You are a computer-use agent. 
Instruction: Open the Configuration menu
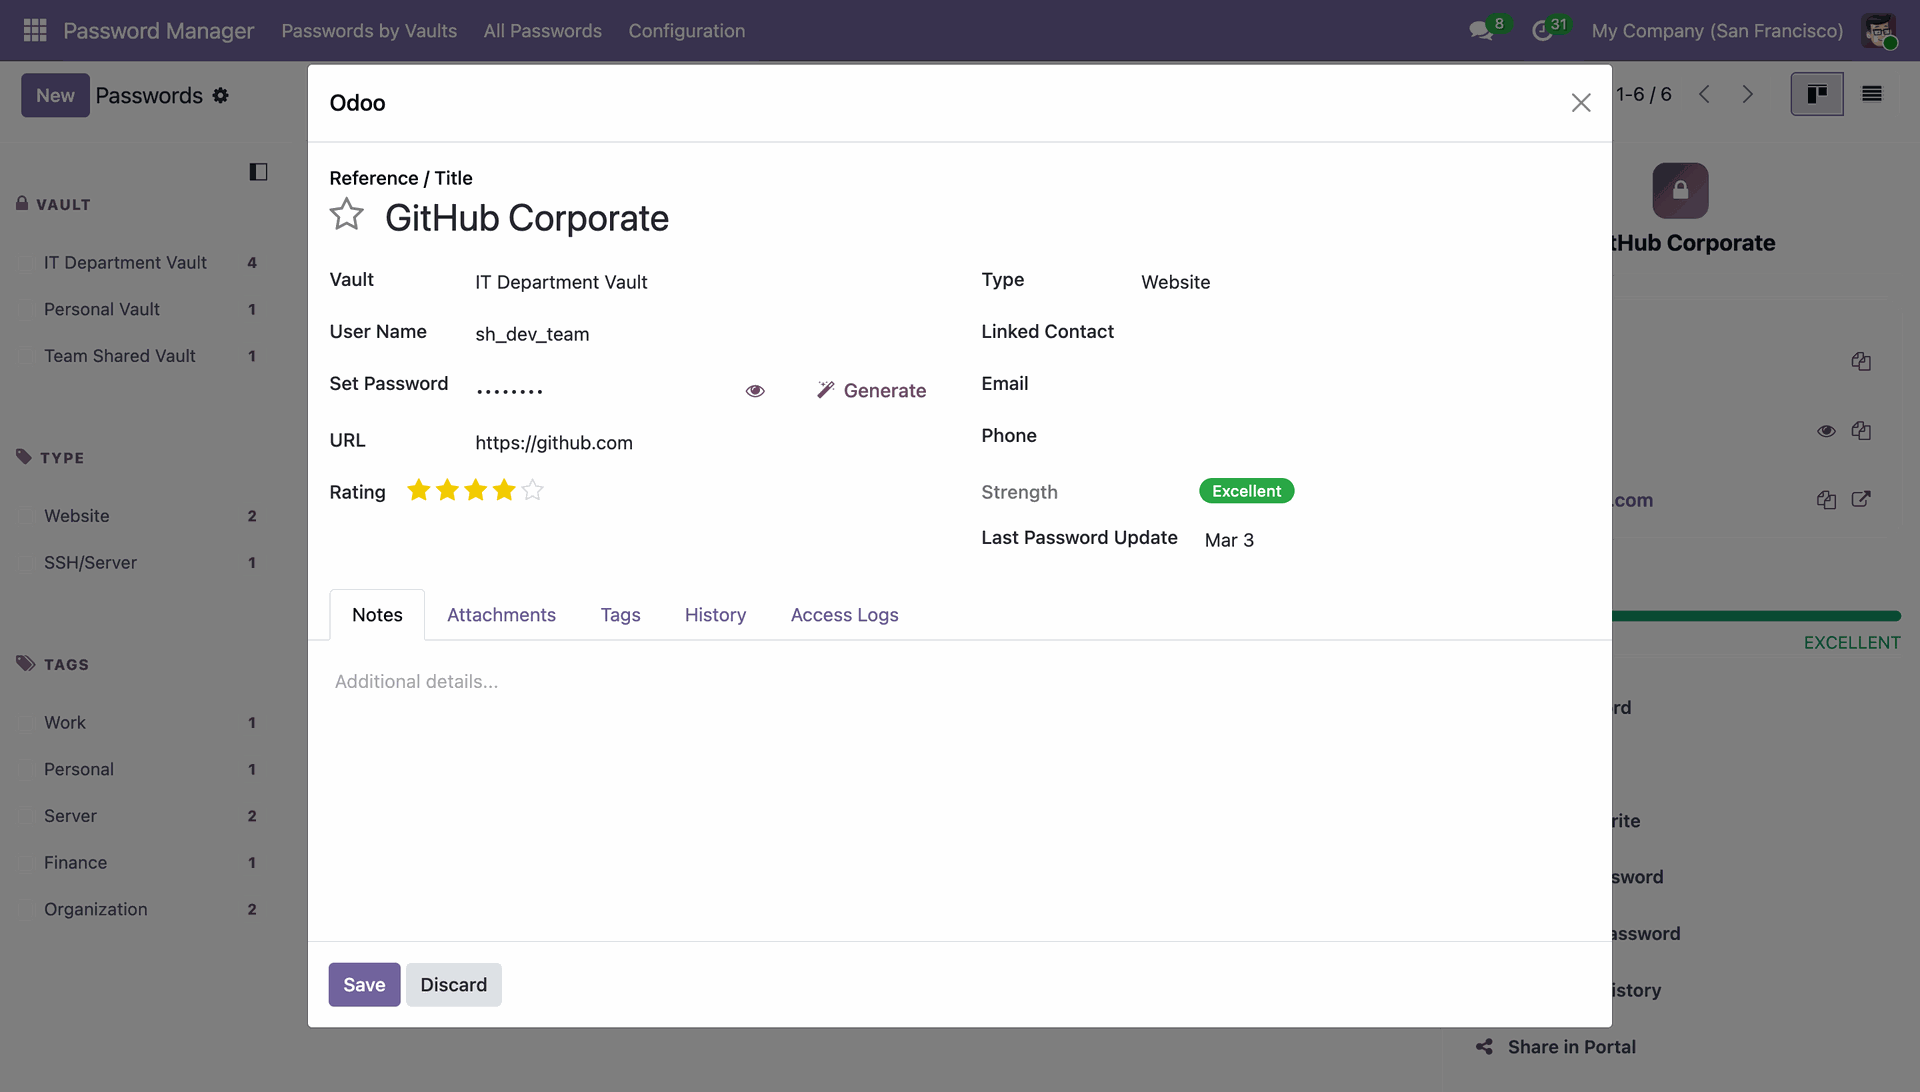pyautogui.click(x=687, y=31)
